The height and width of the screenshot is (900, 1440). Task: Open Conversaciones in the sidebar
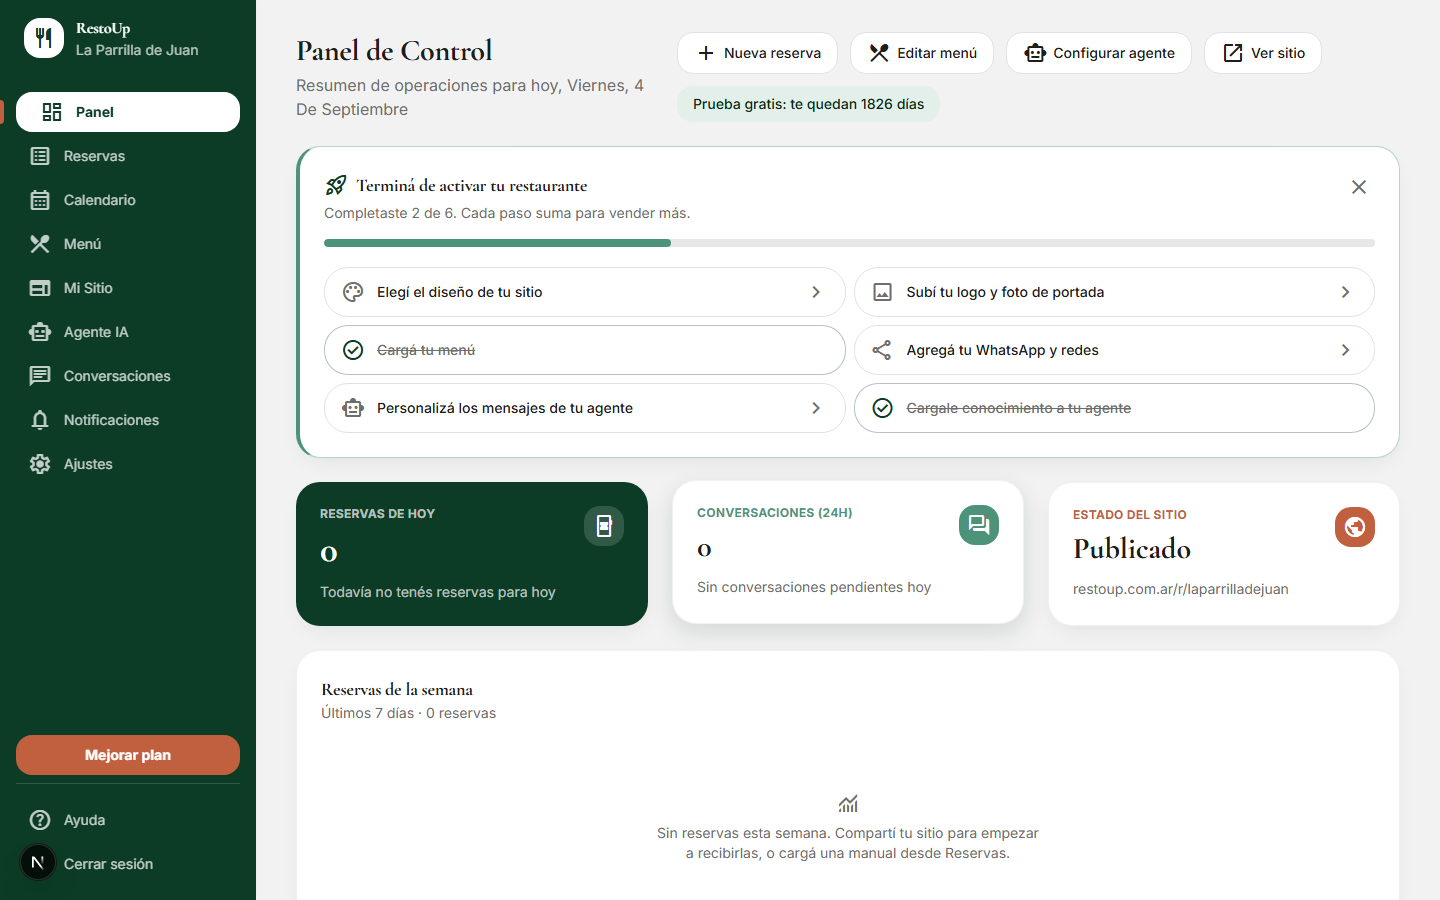(128, 376)
